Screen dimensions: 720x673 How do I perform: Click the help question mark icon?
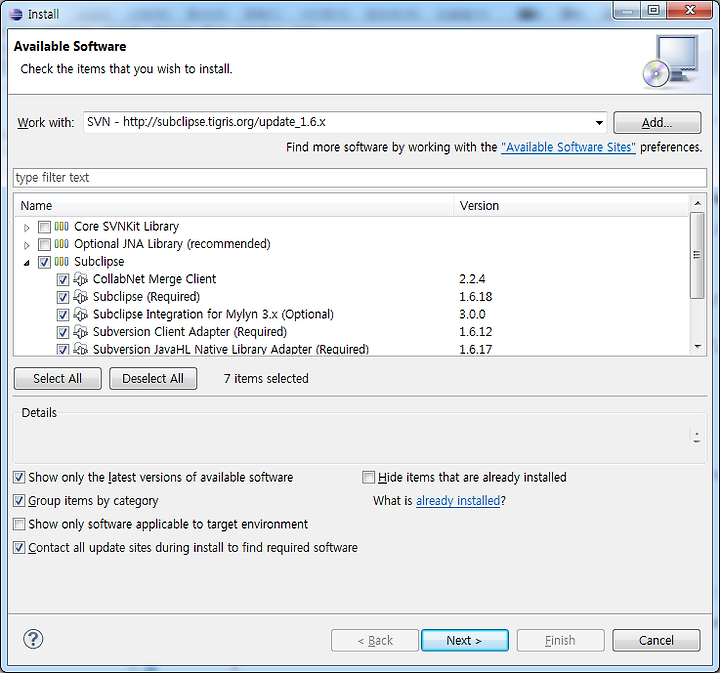pyautogui.click(x=33, y=639)
